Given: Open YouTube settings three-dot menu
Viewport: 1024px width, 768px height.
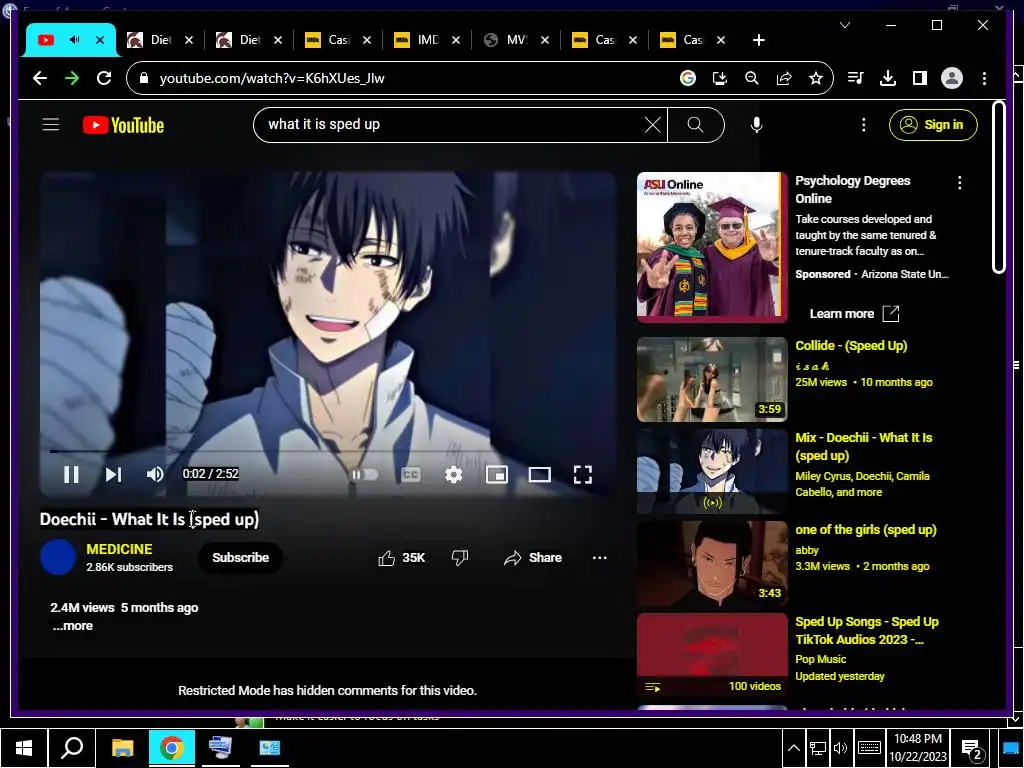Looking at the screenshot, I should [x=863, y=124].
